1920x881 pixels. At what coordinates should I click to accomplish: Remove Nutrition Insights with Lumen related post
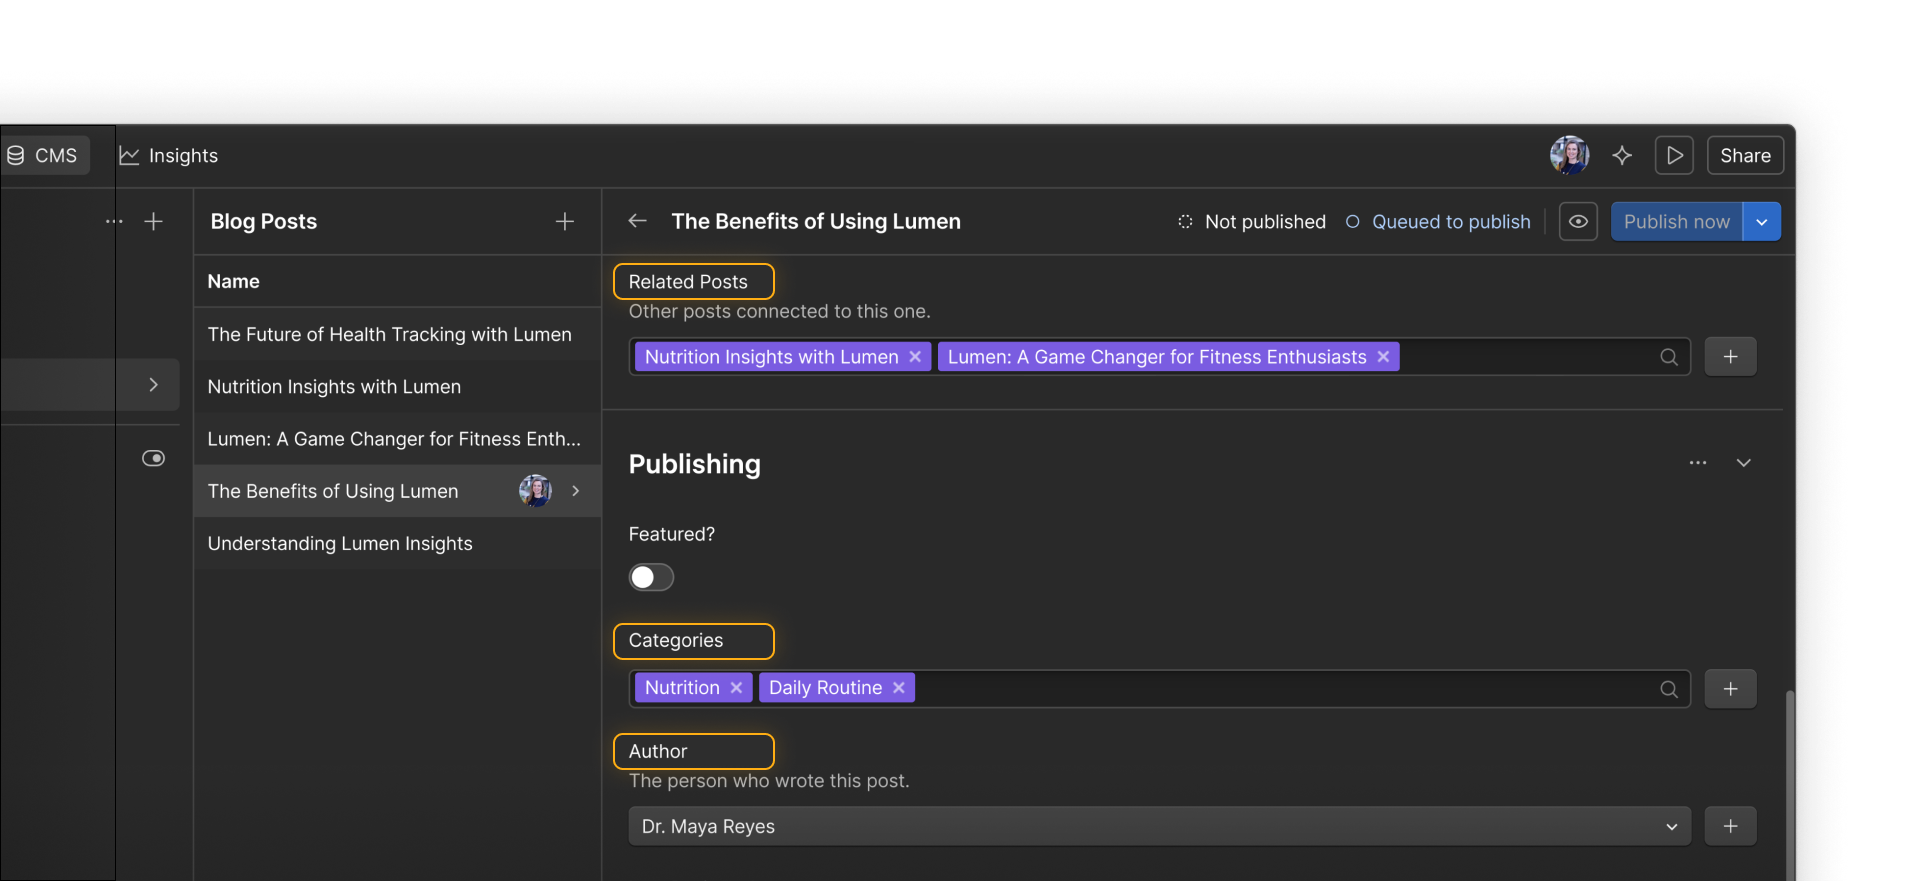point(915,357)
